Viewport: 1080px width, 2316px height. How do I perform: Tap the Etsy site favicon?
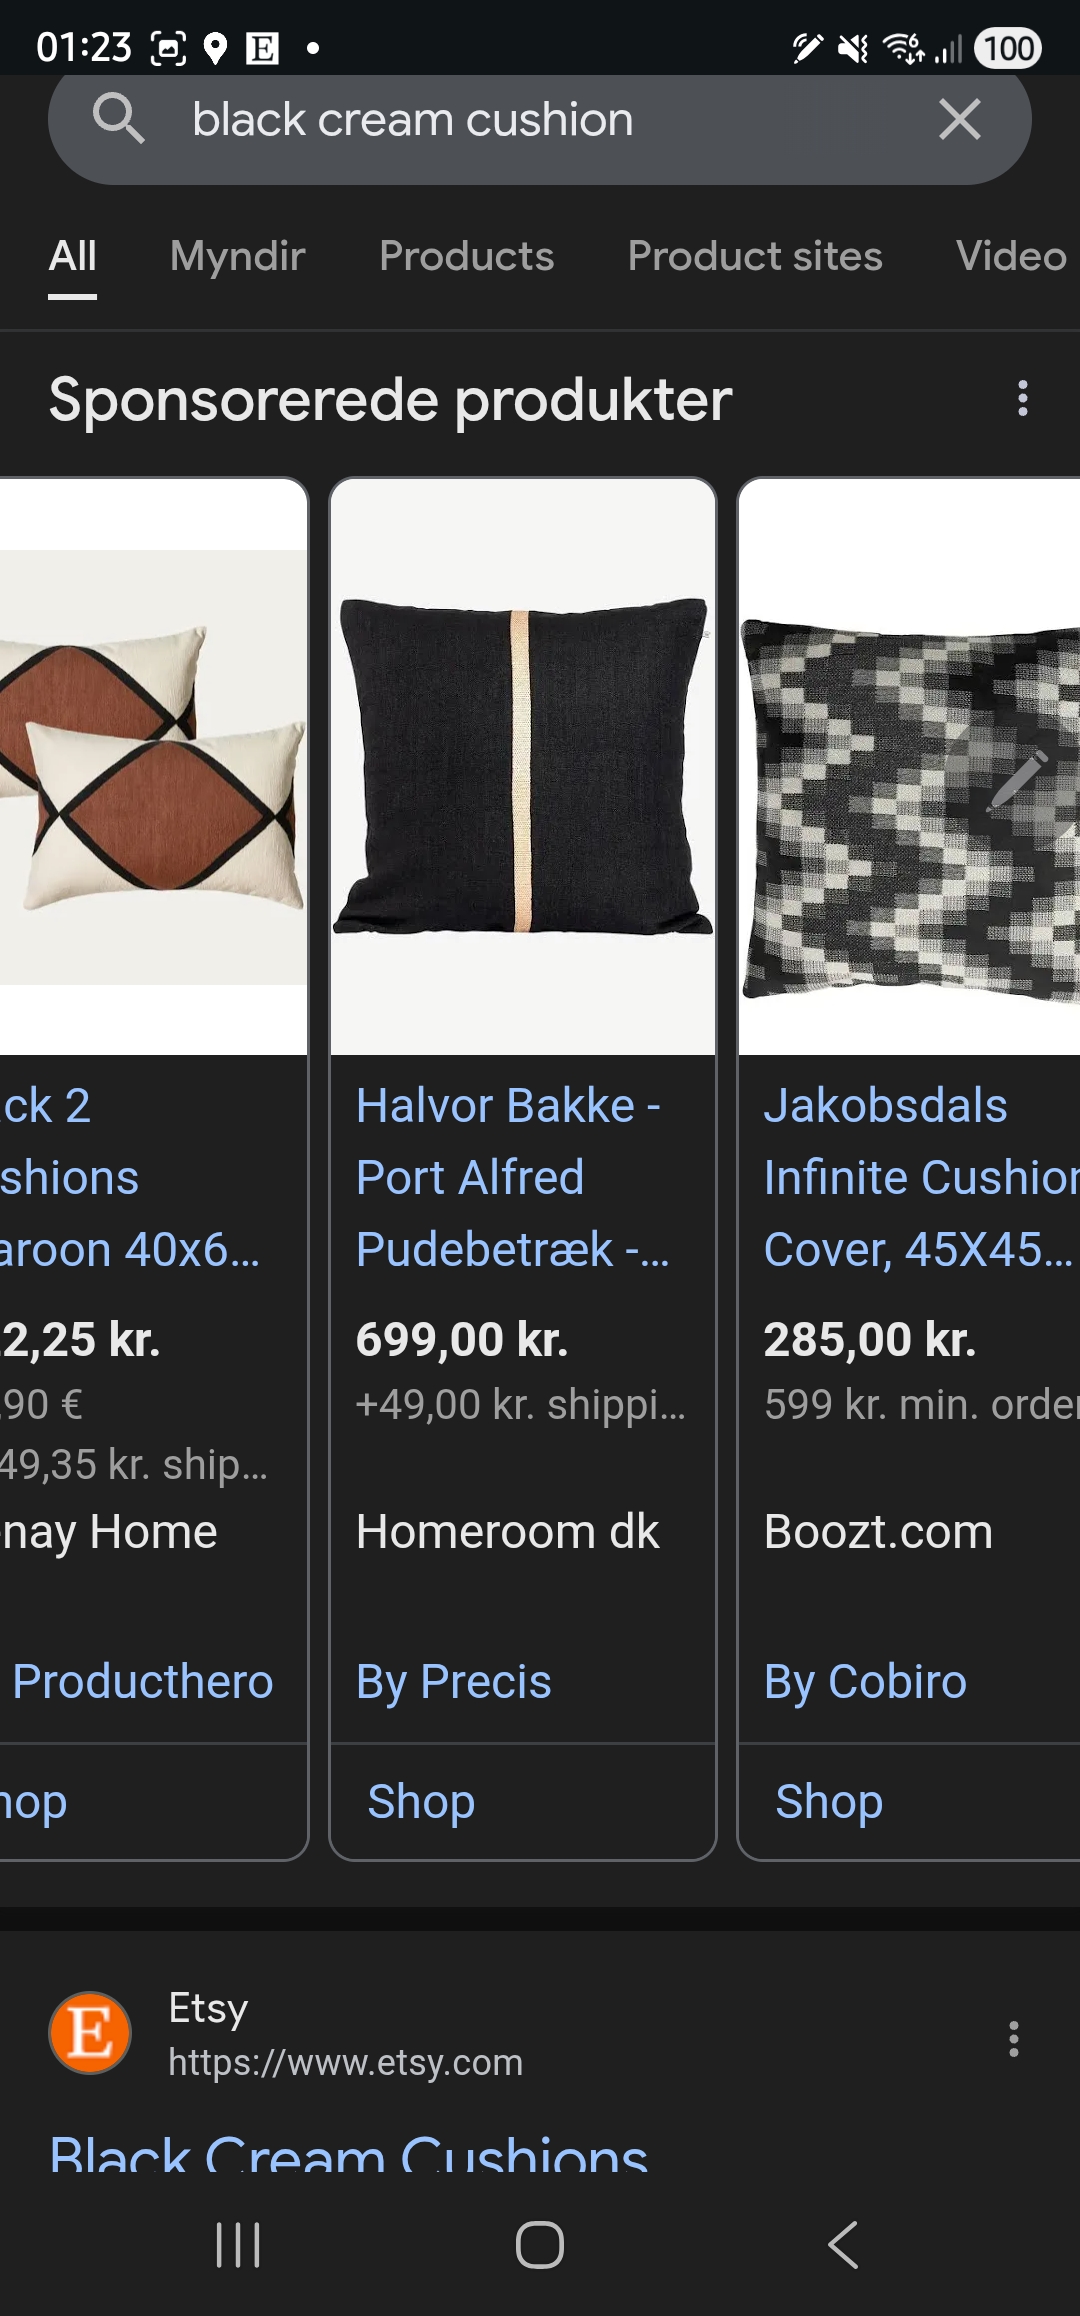click(x=90, y=2033)
